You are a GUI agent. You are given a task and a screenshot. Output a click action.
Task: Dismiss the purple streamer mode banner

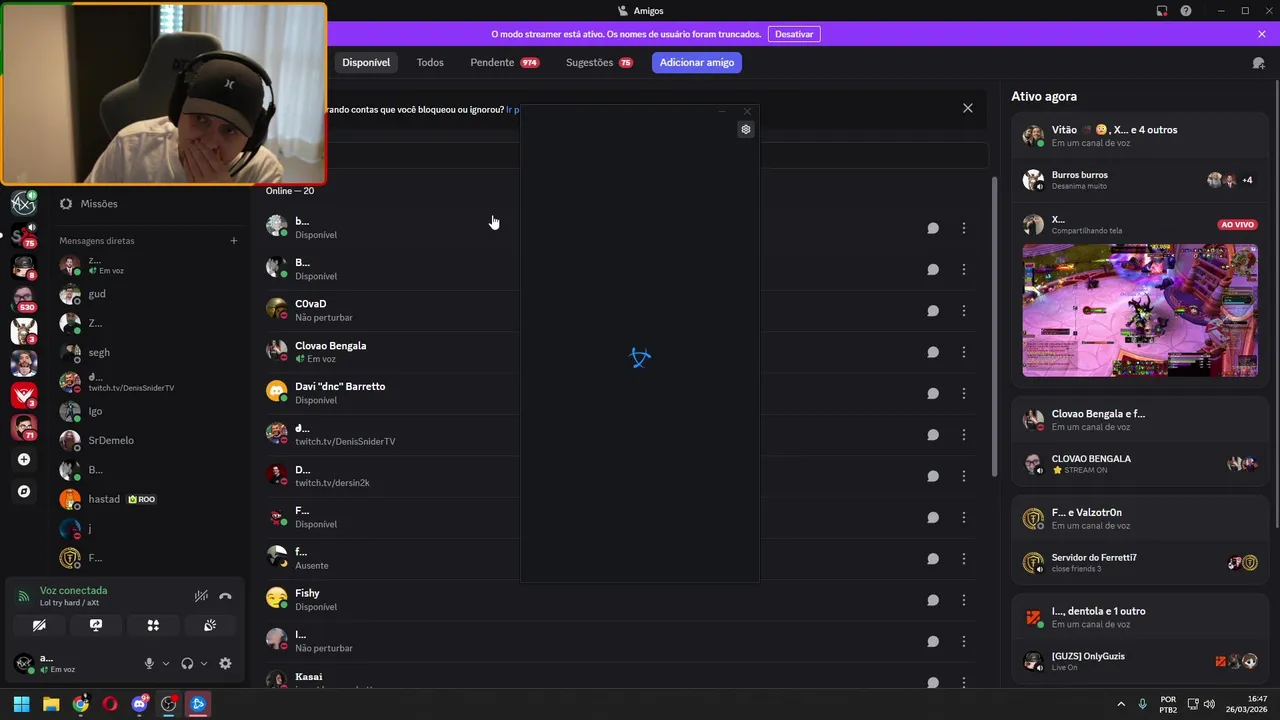pos(1262,34)
